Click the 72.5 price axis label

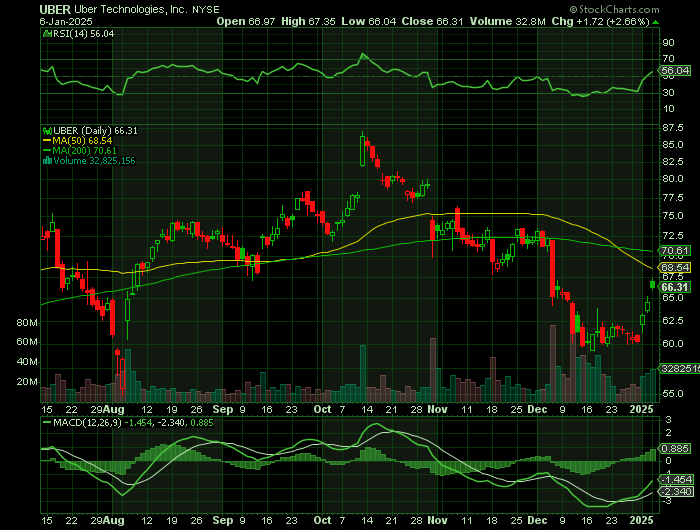pos(673,235)
